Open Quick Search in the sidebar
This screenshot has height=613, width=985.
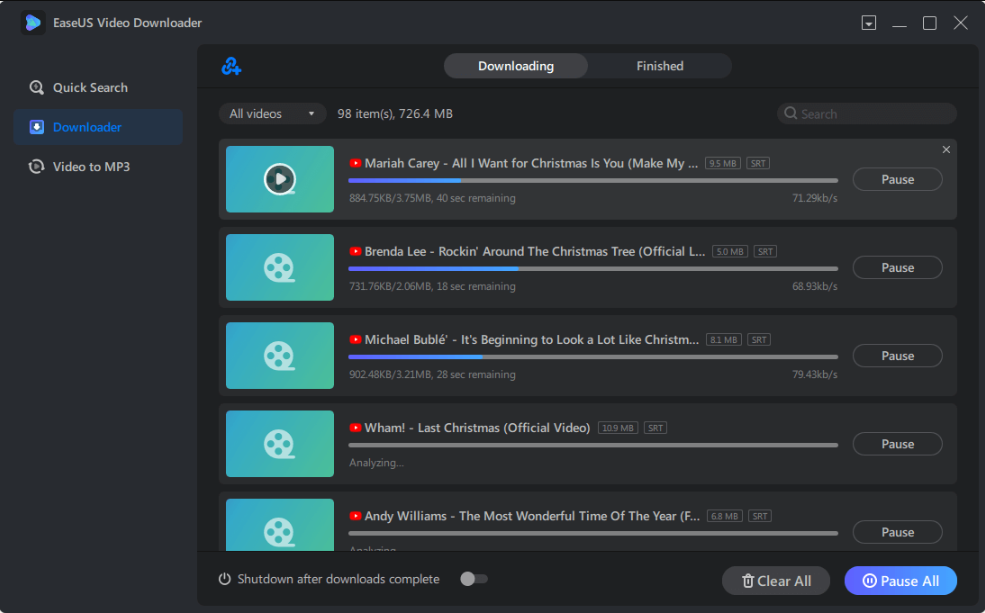tap(90, 88)
